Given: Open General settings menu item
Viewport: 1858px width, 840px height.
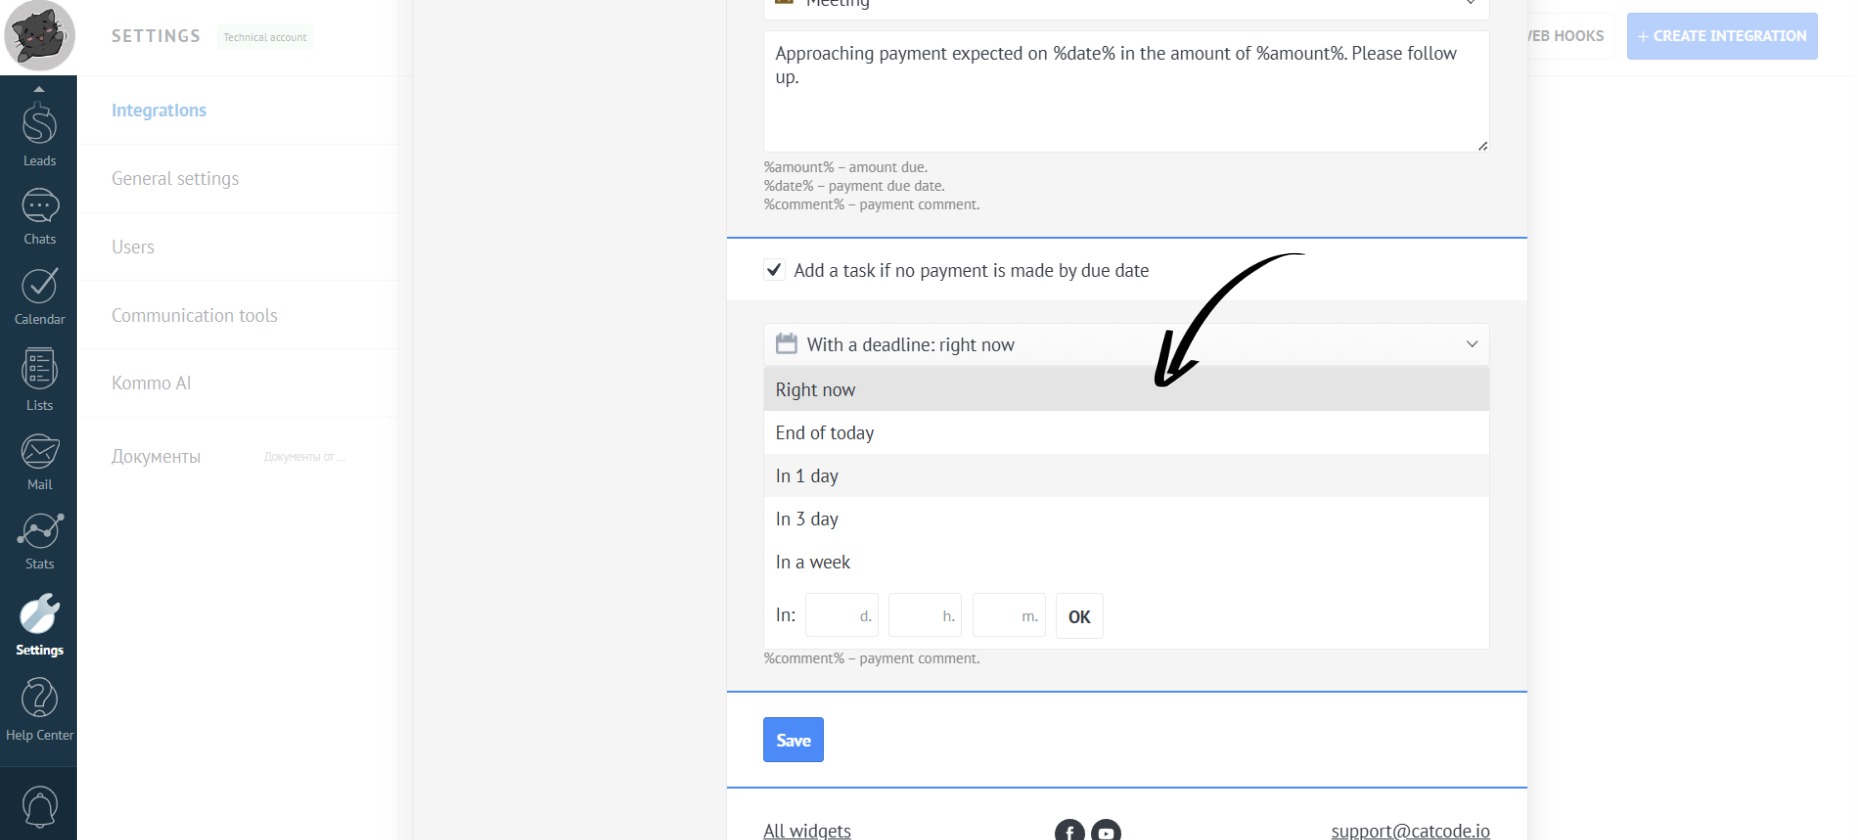Looking at the screenshot, I should [x=175, y=179].
